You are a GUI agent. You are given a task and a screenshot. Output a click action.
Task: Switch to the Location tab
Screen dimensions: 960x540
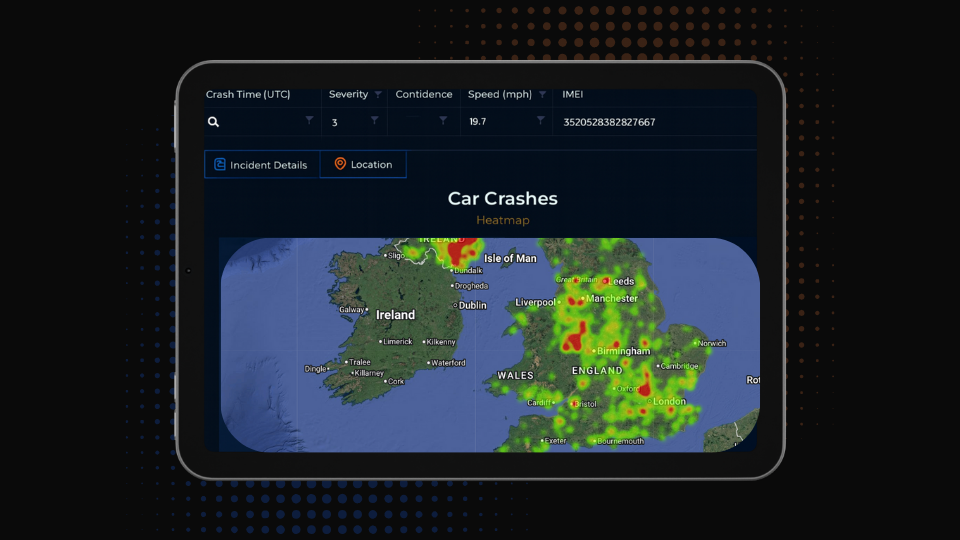click(x=363, y=164)
